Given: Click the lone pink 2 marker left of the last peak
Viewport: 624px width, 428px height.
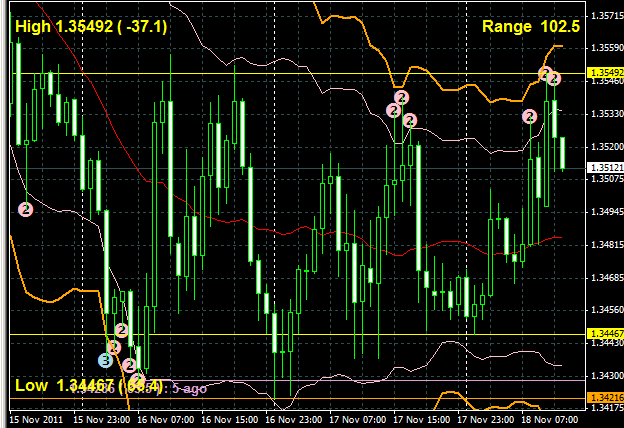Looking at the screenshot, I should [x=529, y=117].
